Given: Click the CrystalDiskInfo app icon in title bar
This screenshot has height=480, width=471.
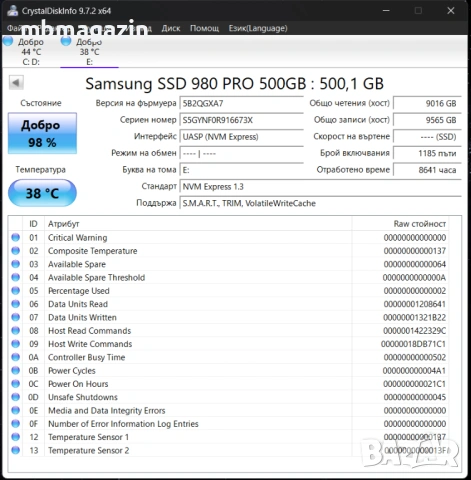Looking at the screenshot, I should coord(13,10).
